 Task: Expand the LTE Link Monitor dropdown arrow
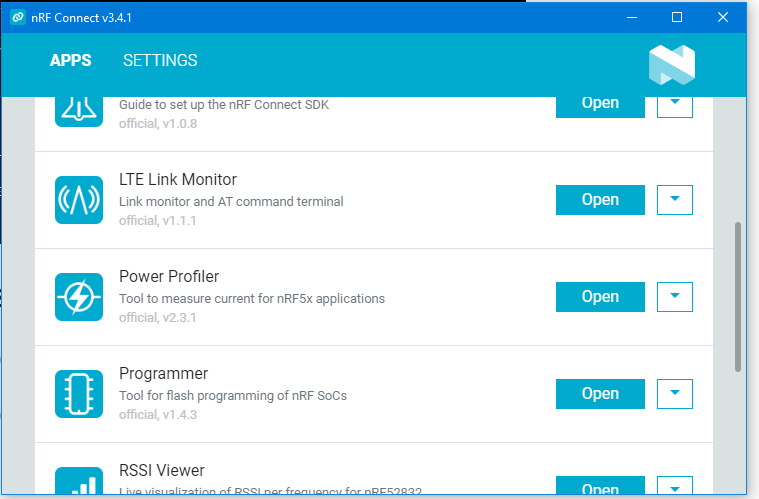tap(675, 200)
